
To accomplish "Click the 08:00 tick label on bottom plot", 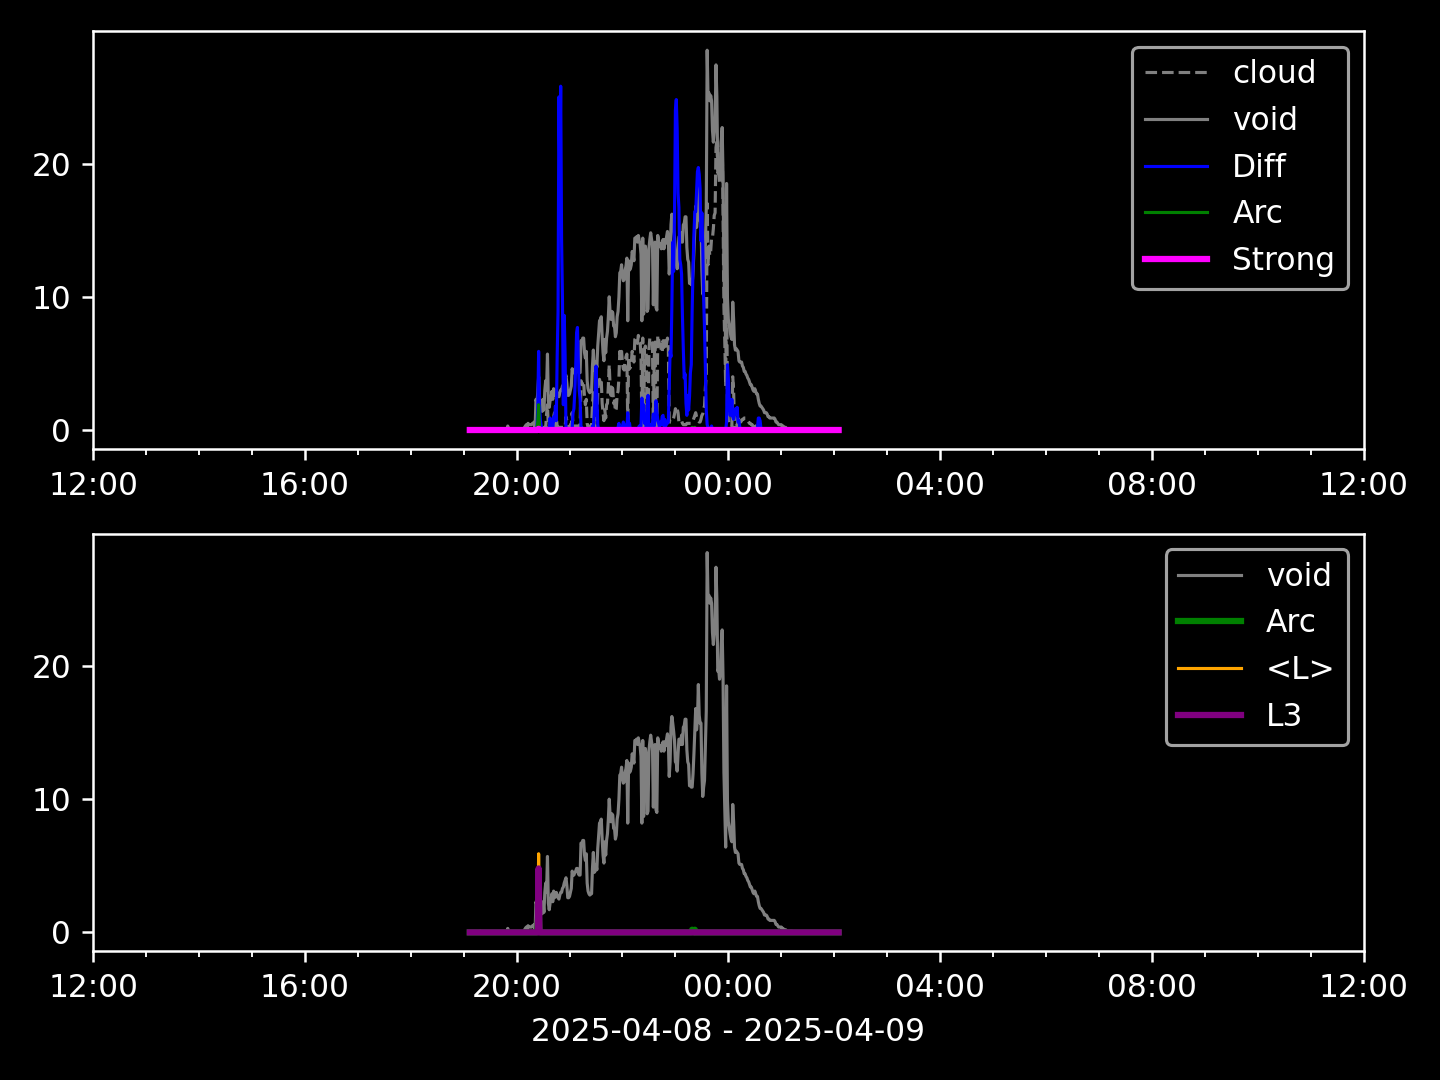I will point(1152,987).
